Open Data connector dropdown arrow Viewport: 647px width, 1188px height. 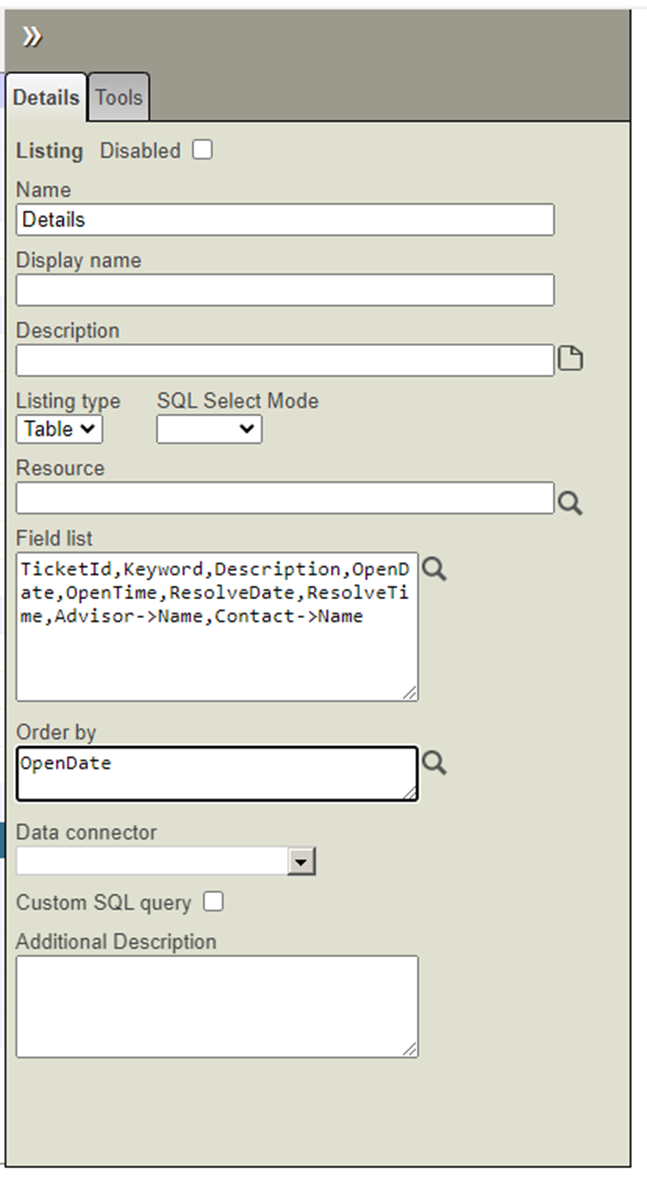[301, 861]
